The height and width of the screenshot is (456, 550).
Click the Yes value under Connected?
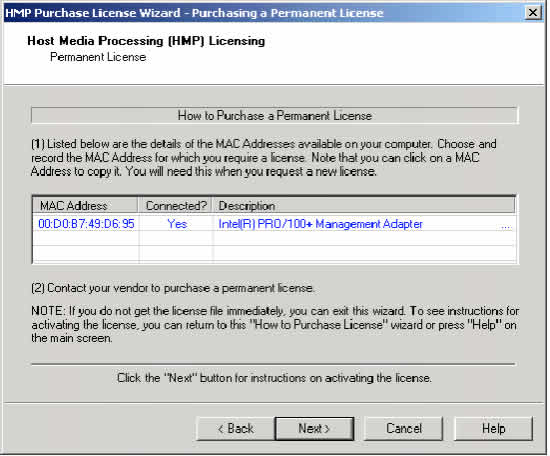177,224
